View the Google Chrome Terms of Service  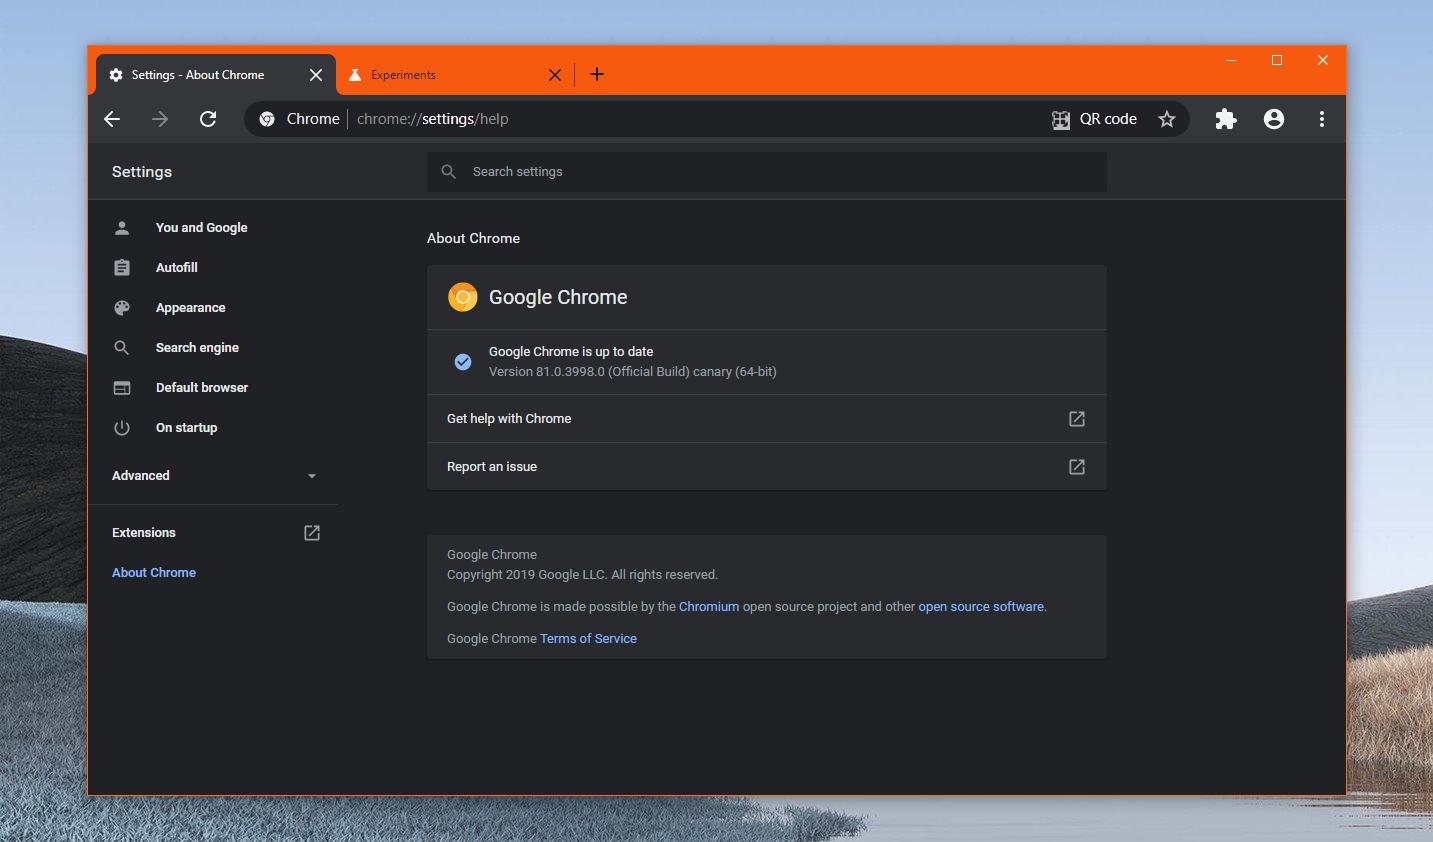tap(588, 638)
